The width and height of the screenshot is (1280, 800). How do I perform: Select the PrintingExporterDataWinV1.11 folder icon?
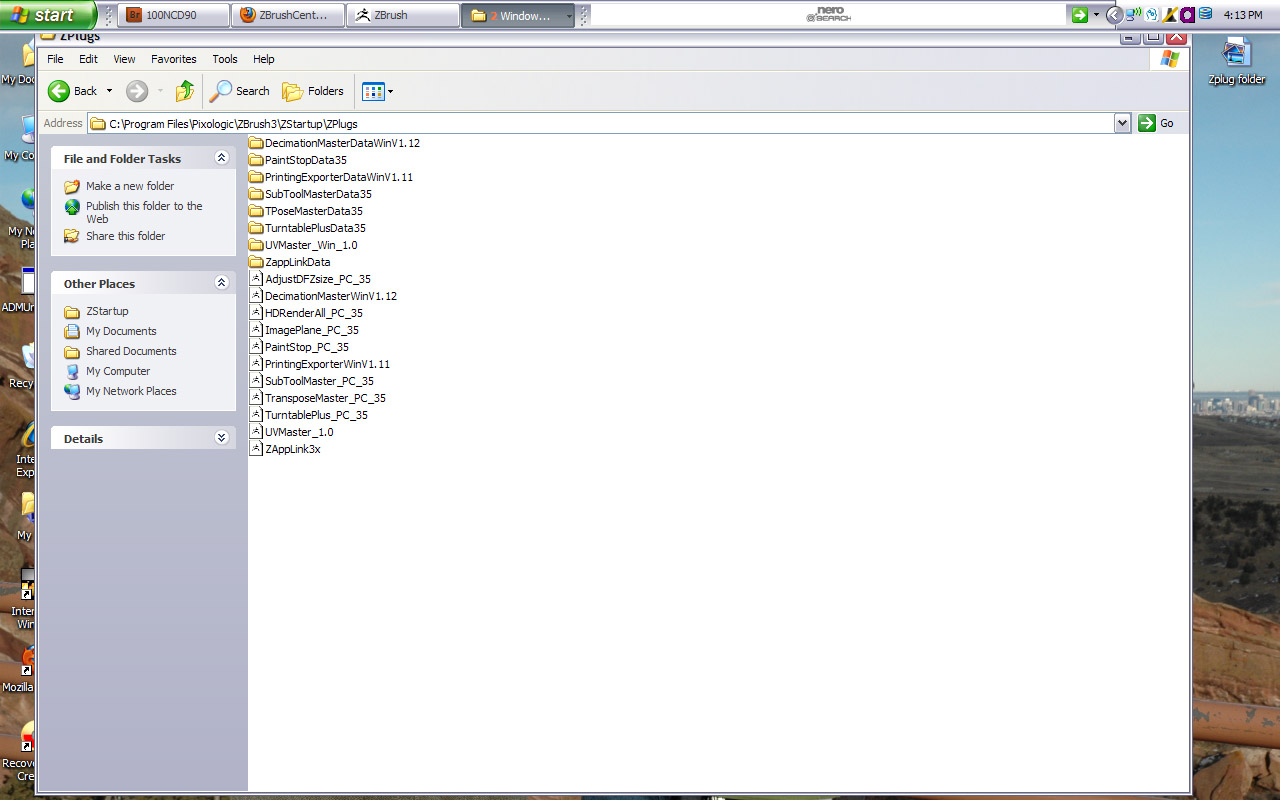tap(256, 177)
